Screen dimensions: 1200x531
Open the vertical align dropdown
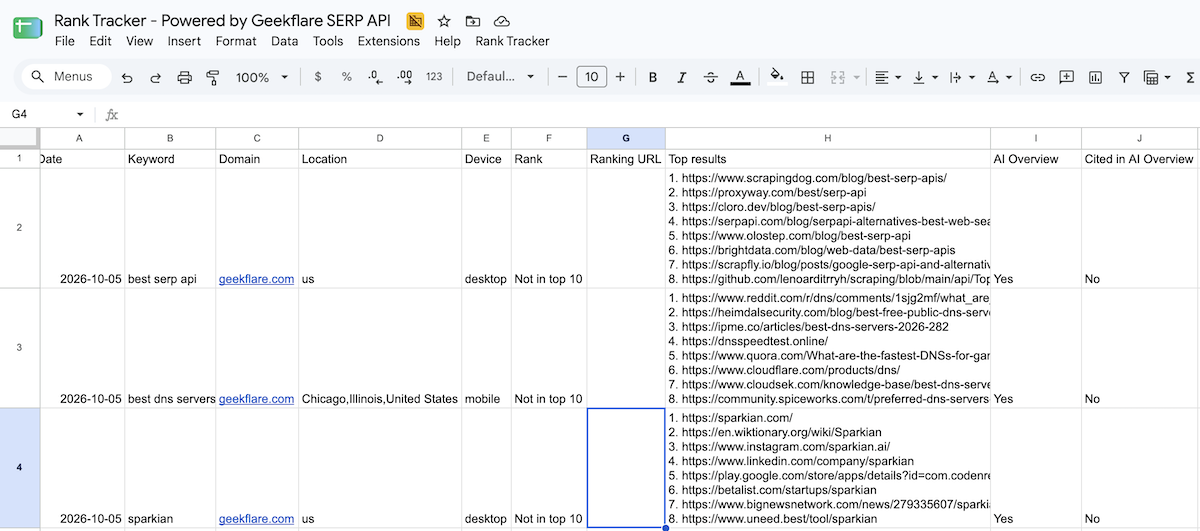924,77
